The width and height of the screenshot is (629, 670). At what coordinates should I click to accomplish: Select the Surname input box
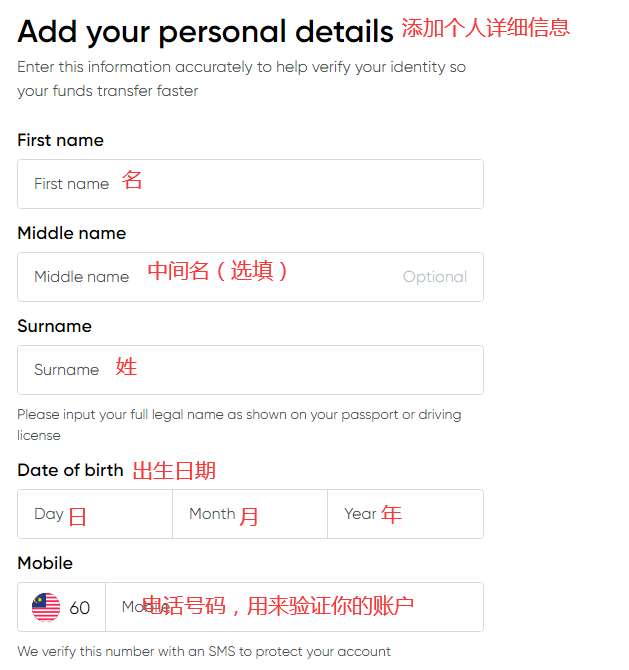(x=250, y=370)
